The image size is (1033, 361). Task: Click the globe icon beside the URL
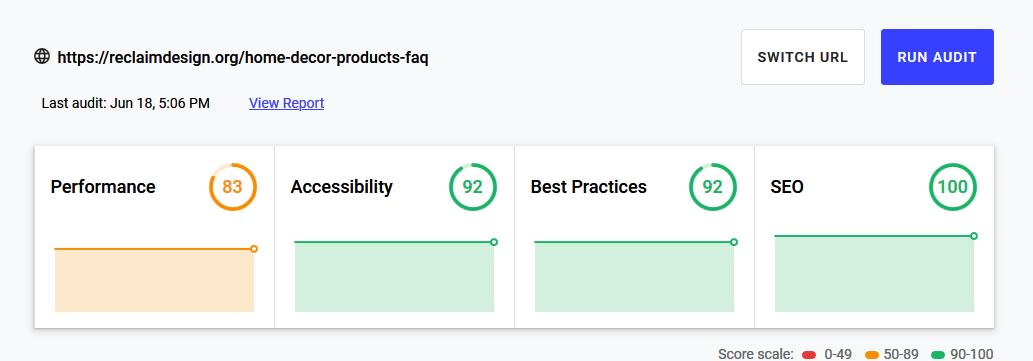42,57
